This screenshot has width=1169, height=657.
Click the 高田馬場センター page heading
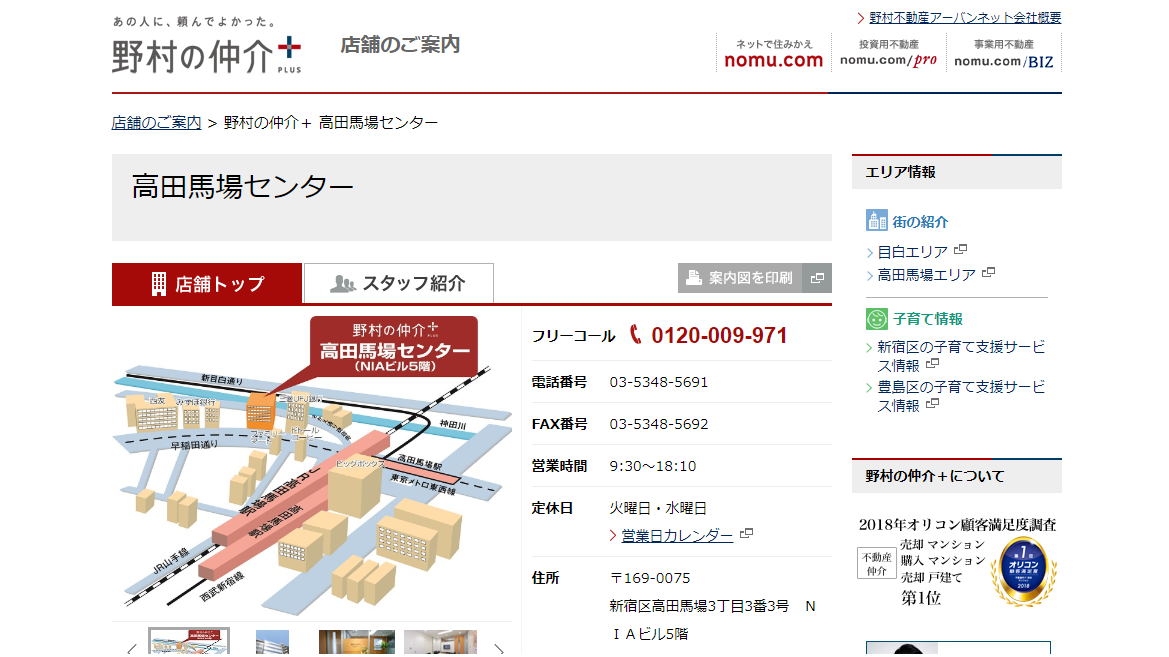click(x=242, y=186)
